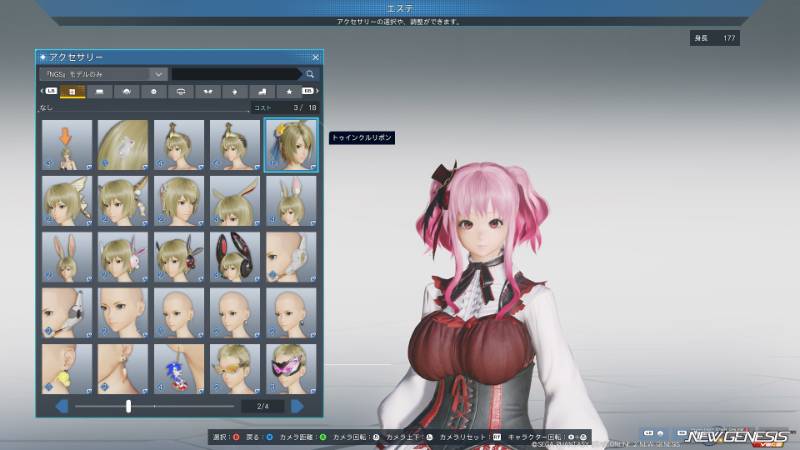
Task: Open the category tab with goggles-like icon
Action: point(181,91)
